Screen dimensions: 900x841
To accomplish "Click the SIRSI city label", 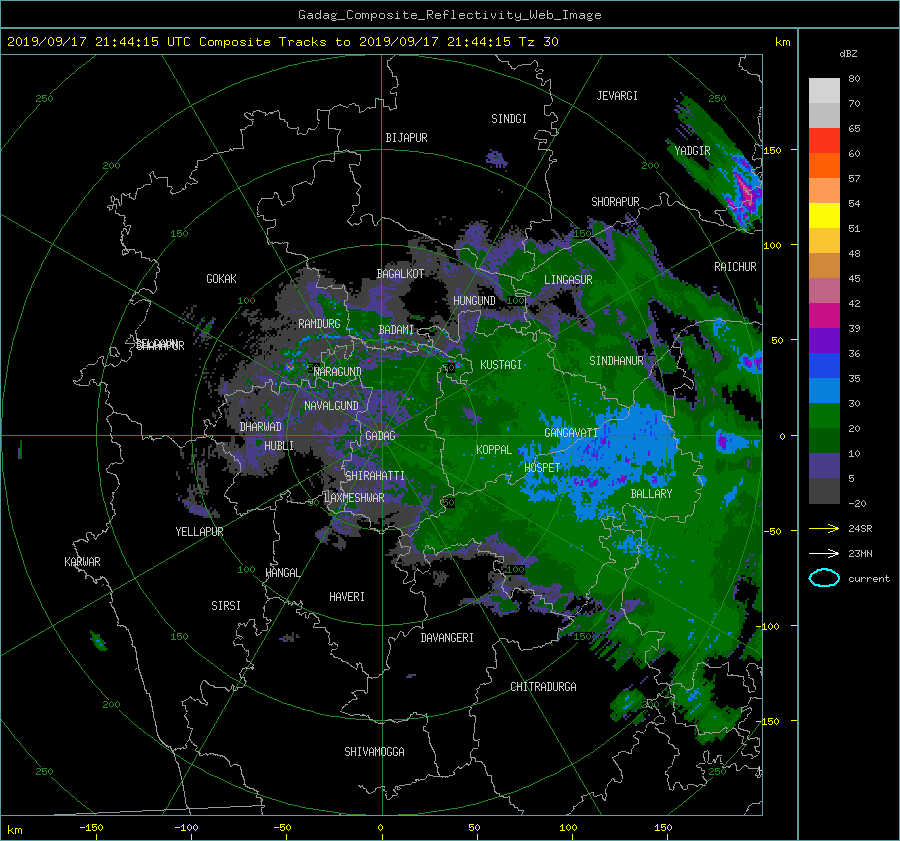I will 226,606.
